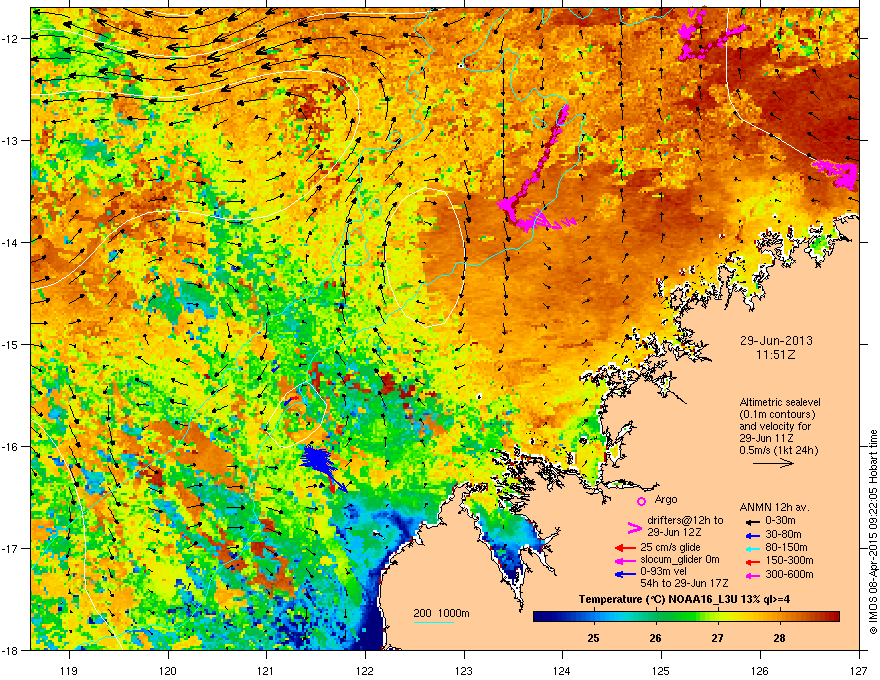Image resolution: width=880 pixels, height=680 pixels.
Task: Click the '0-30m' depth label
Action: click(x=781, y=521)
